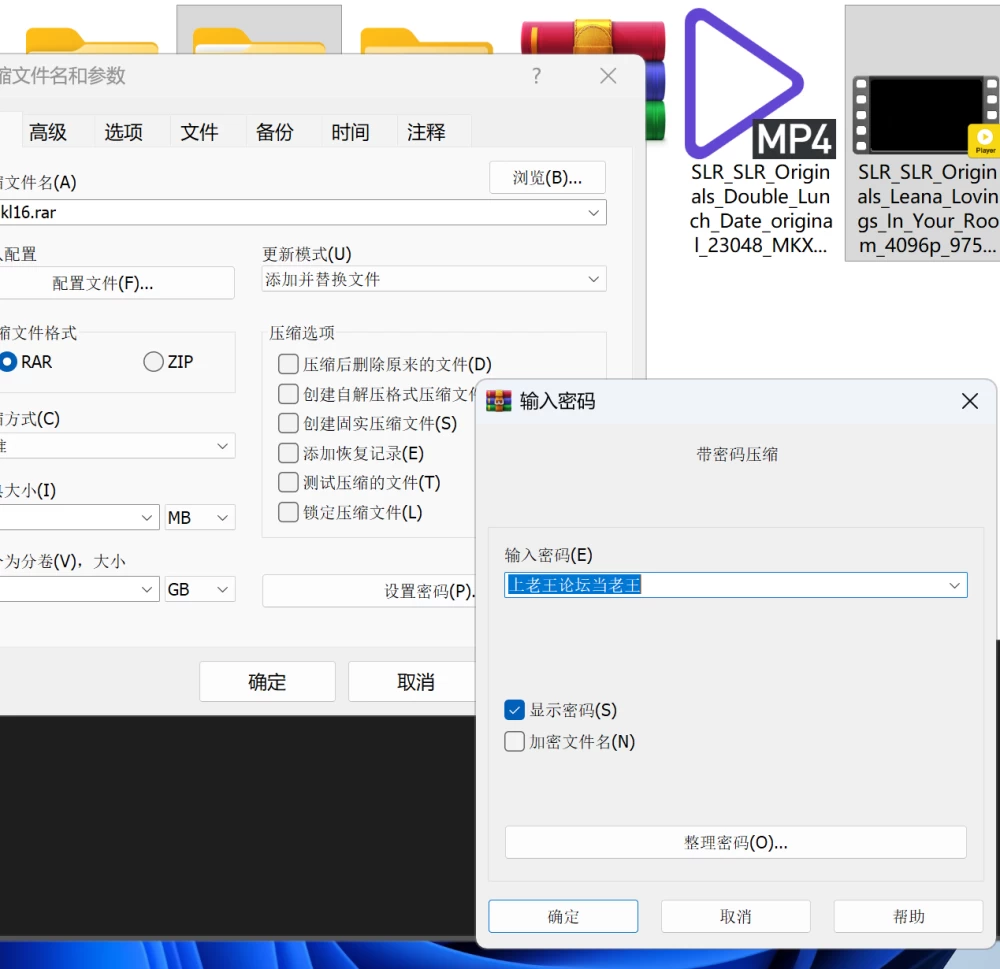Close the enter password dialog
The height and width of the screenshot is (969, 1000).
pos(969,401)
